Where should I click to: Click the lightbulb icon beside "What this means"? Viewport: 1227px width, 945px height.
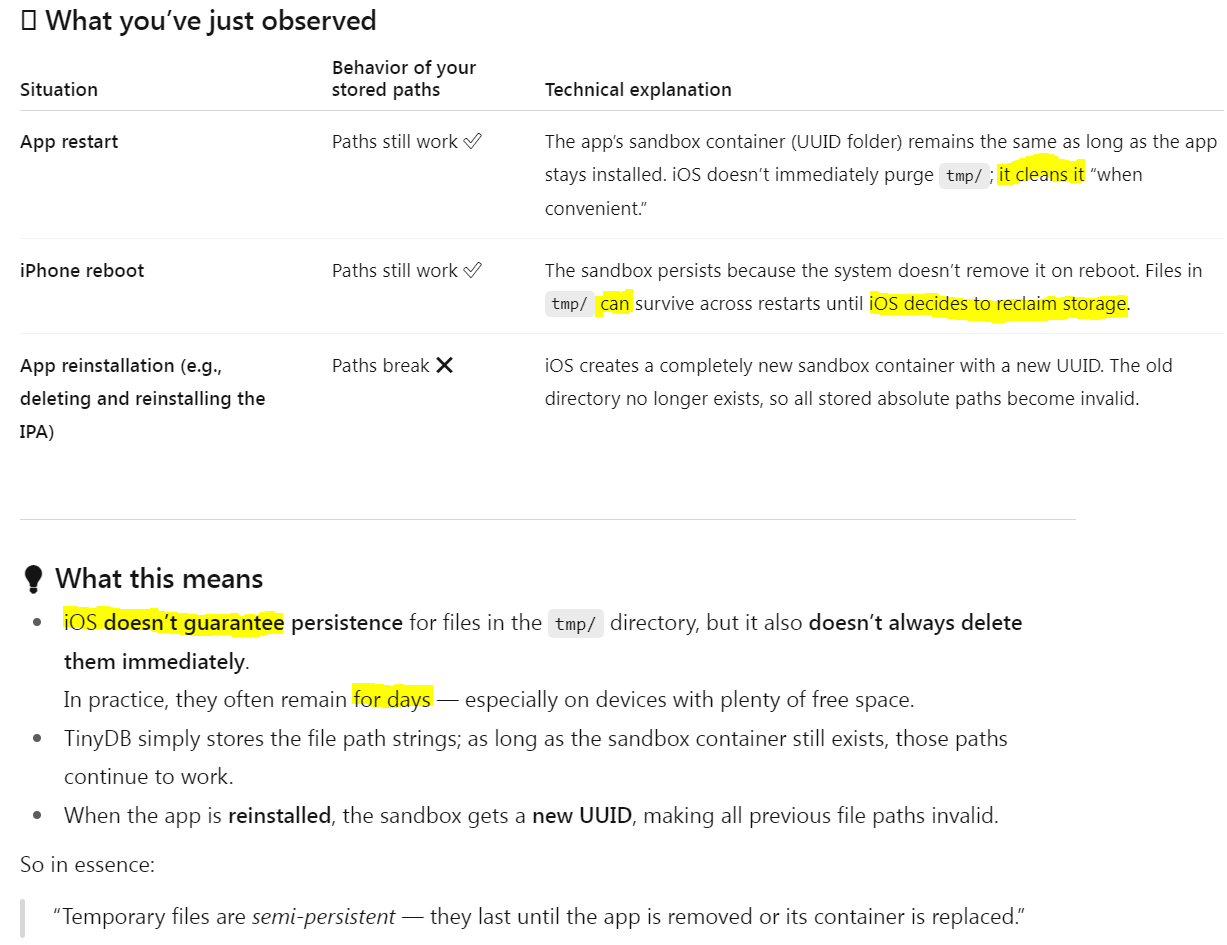33,579
